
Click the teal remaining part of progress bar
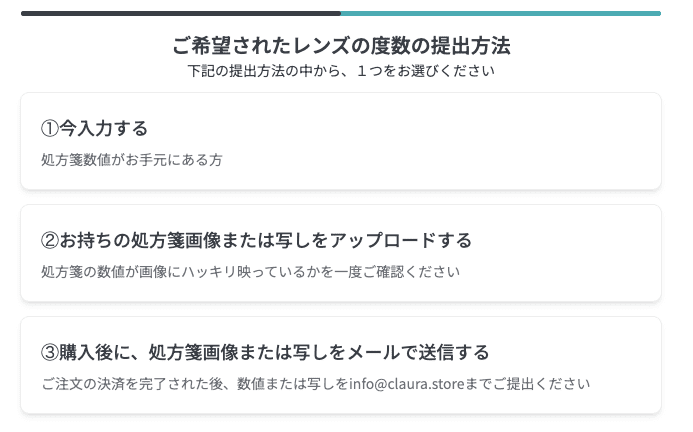[500, 13]
